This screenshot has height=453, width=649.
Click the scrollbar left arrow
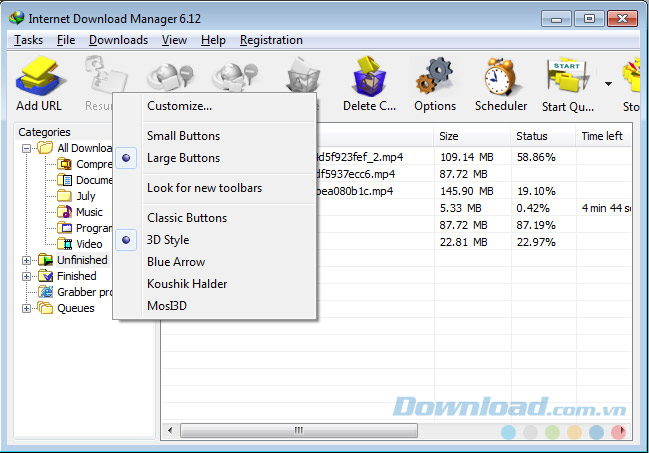170,430
